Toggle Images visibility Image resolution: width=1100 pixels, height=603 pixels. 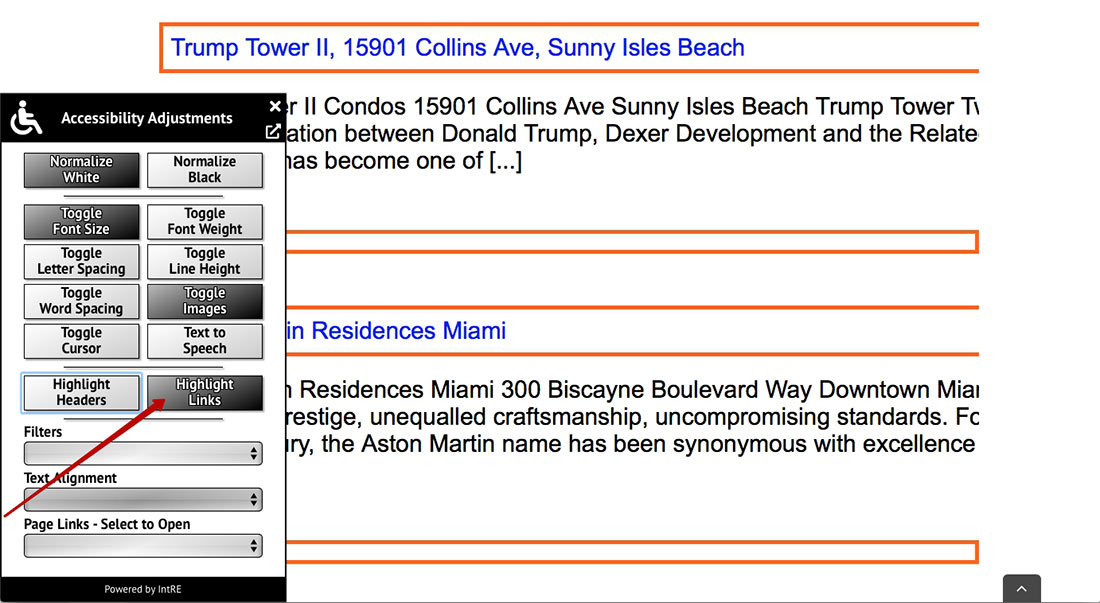[205, 302]
